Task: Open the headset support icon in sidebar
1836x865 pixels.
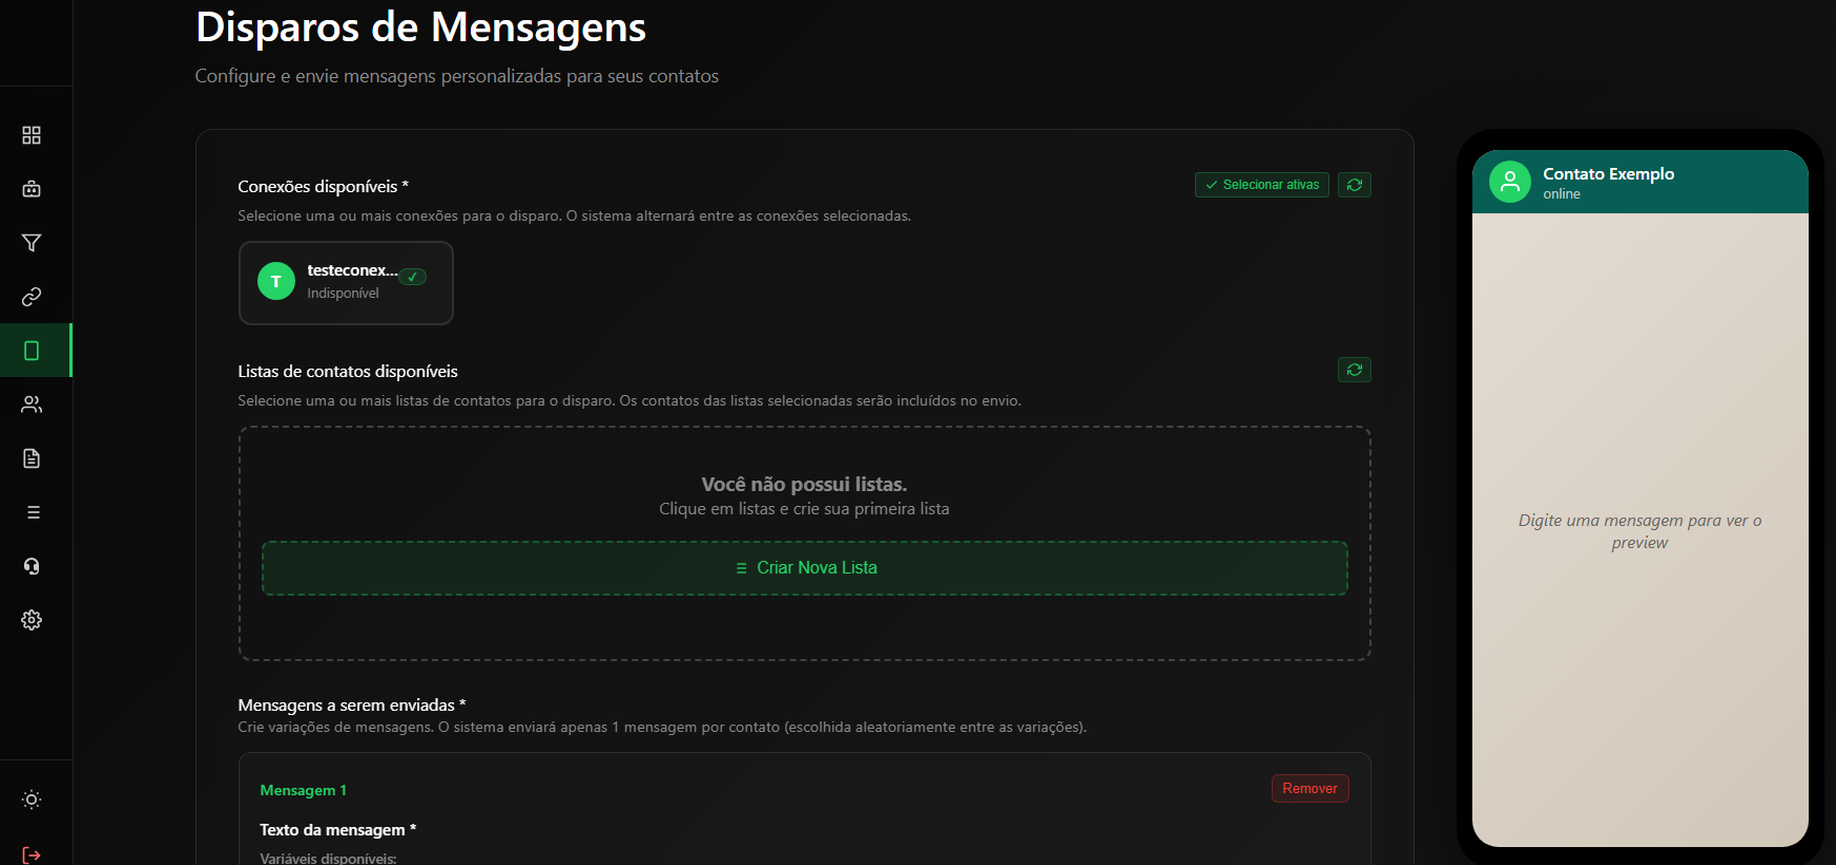Action: pos(31,567)
